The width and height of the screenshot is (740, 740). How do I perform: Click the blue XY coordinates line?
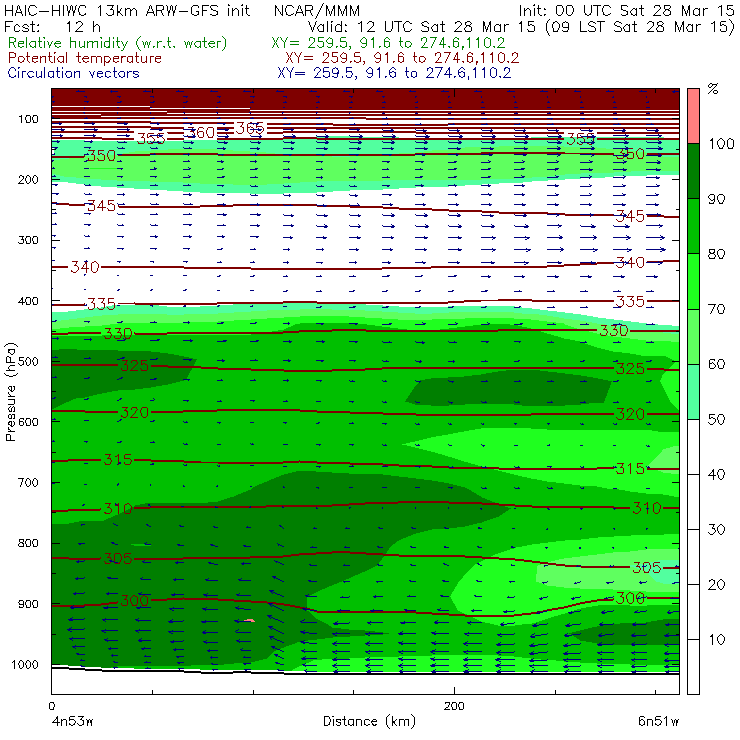tap(394, 73)
